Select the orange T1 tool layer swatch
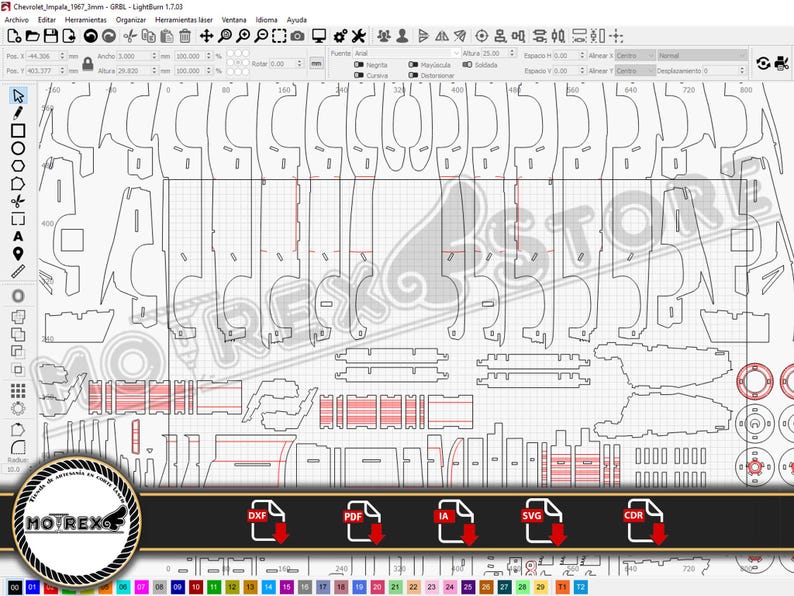 [562, 587]
